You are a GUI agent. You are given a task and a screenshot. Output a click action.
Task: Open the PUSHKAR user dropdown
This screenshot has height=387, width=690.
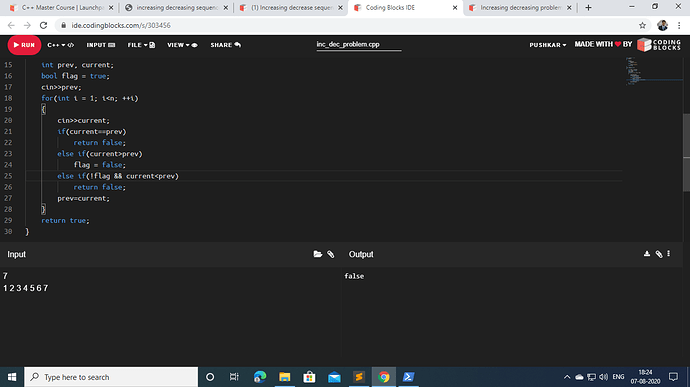tap(547, 45)
